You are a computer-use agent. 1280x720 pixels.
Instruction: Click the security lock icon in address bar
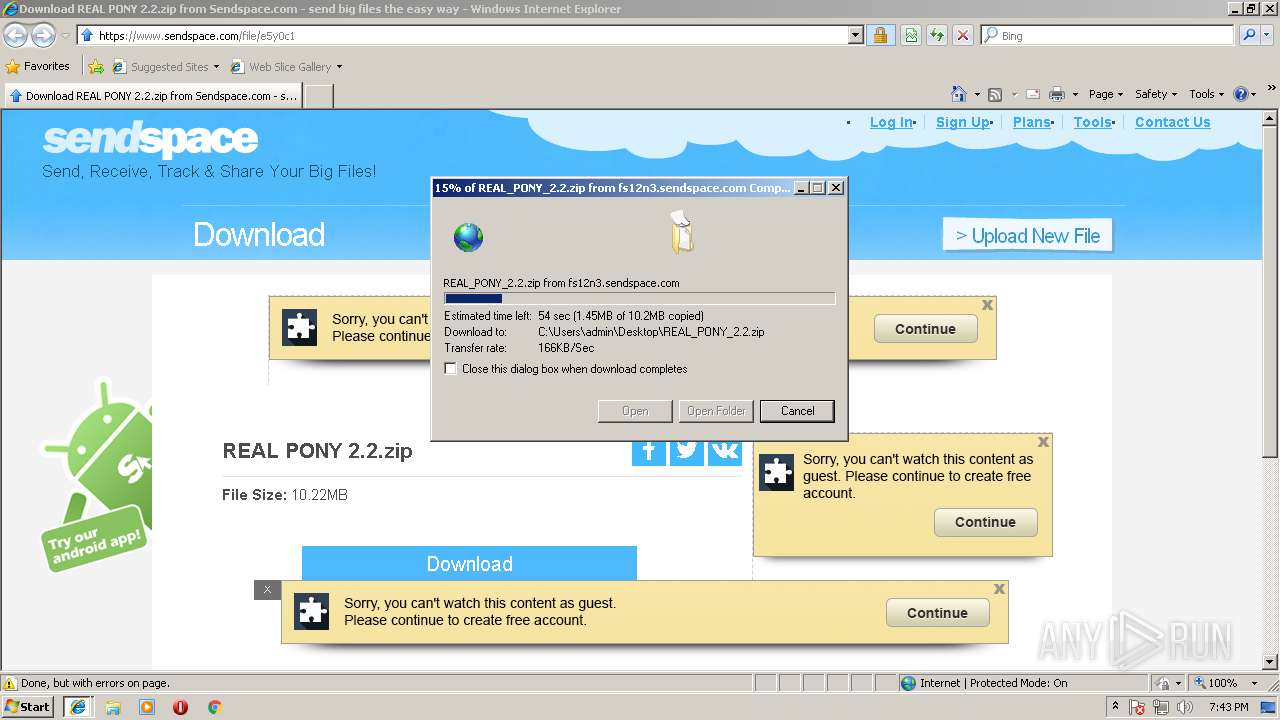click(x=880, y=36)
